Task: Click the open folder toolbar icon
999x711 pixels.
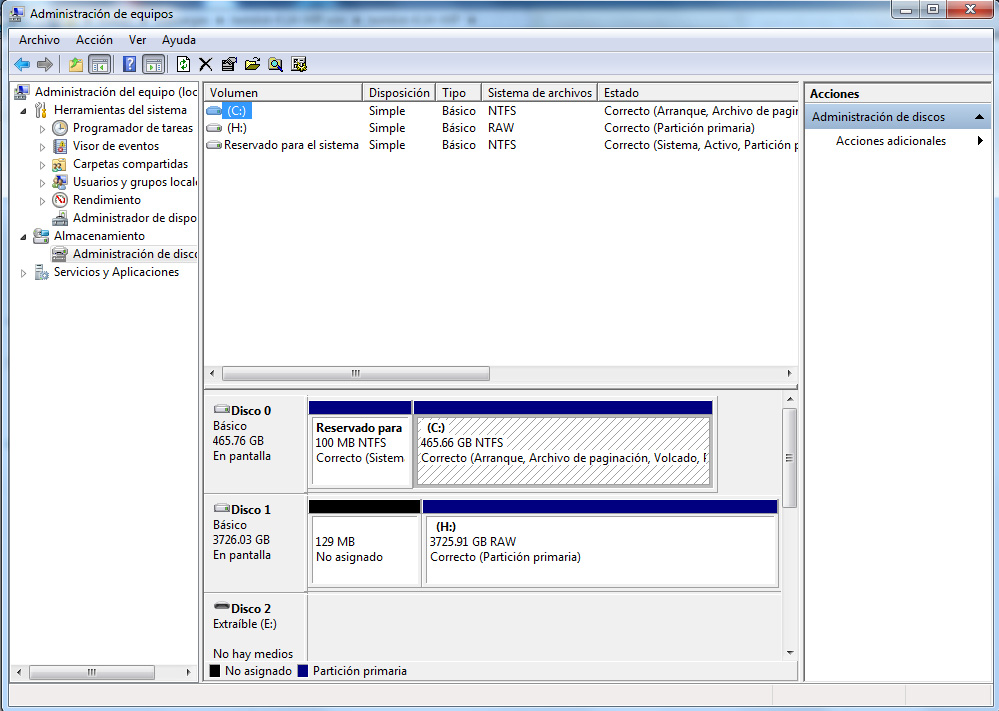Action: click(x=252, y=64)
